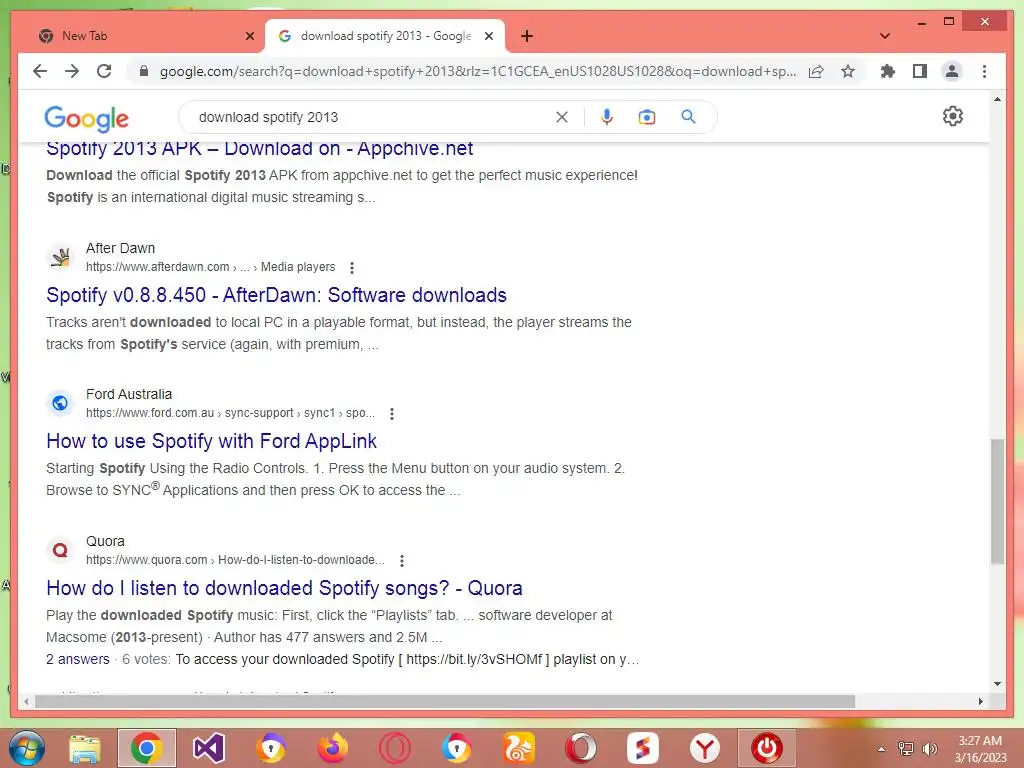Launch Firefox from the taskbar
Viewport: 1024px width, 768px height.
coord(333,748)
